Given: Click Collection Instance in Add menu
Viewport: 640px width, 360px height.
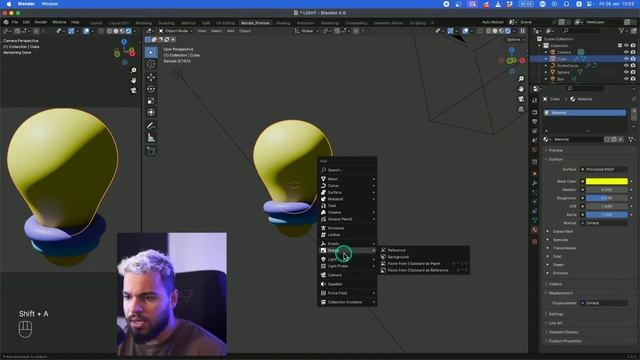Looking at the screenshot, I should 347,302.
